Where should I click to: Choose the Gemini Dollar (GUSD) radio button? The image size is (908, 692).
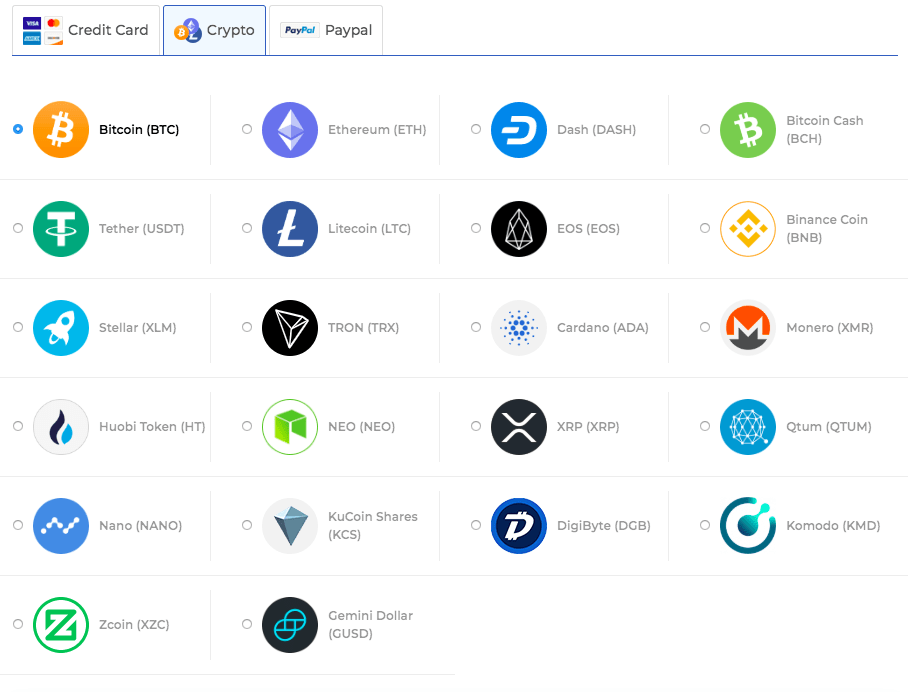(247, 624)
